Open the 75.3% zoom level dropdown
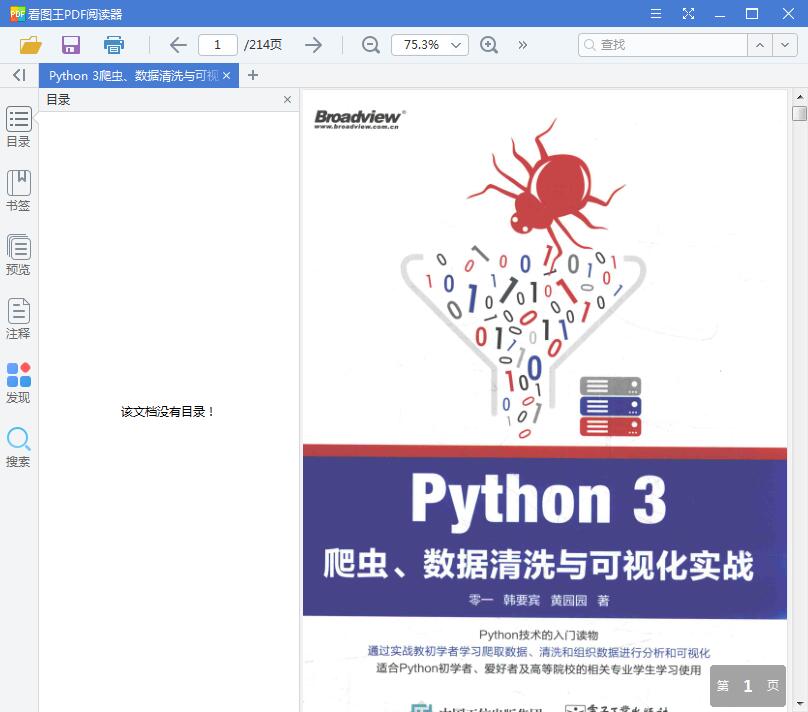Screen dimensions: 808x712 point(430,45)
